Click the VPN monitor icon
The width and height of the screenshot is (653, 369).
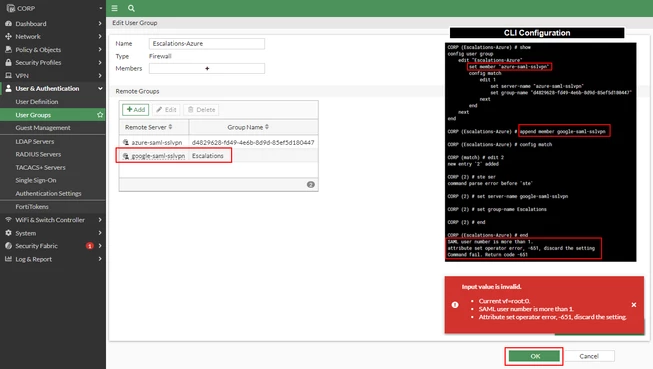pyautogui.click(x=8, y=75)
